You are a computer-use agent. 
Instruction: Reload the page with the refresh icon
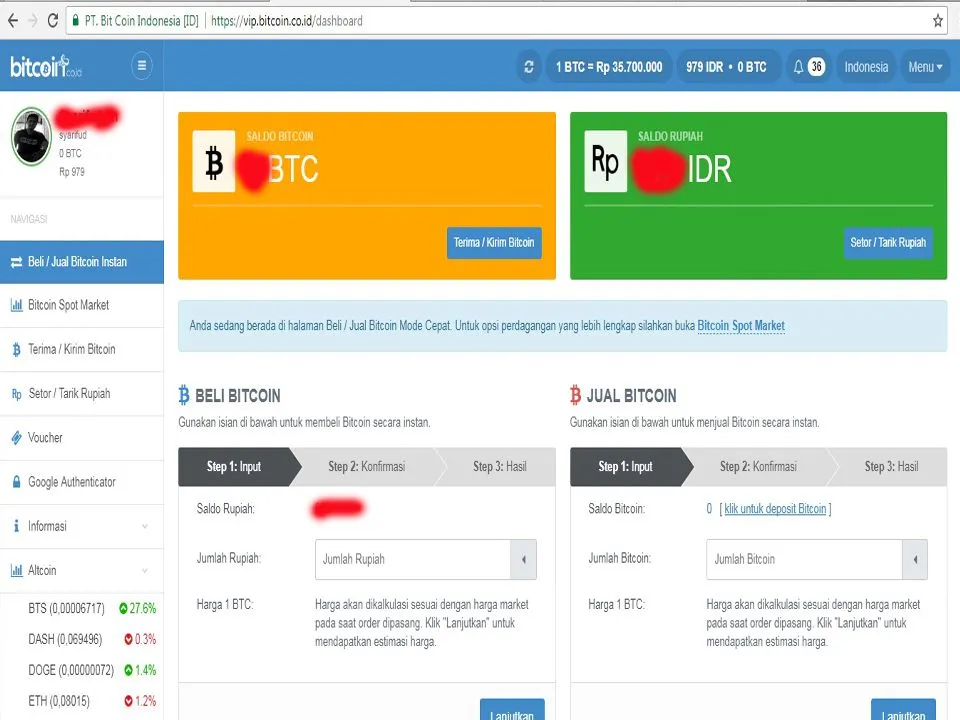pos(53,21)
